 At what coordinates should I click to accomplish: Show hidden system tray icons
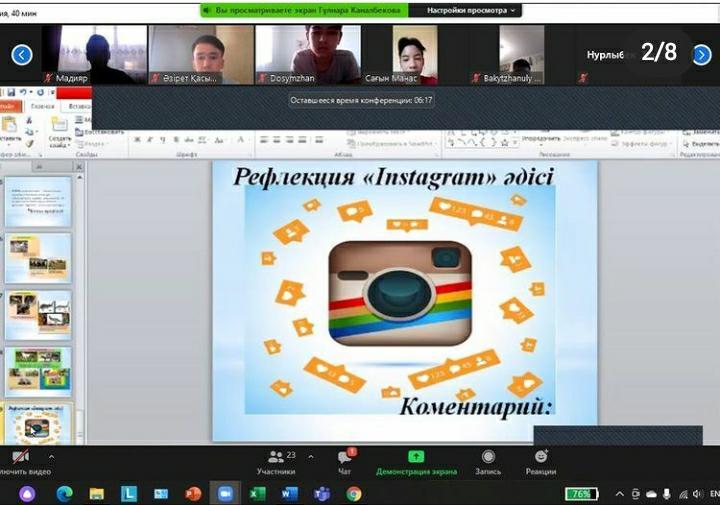(619, 494)
